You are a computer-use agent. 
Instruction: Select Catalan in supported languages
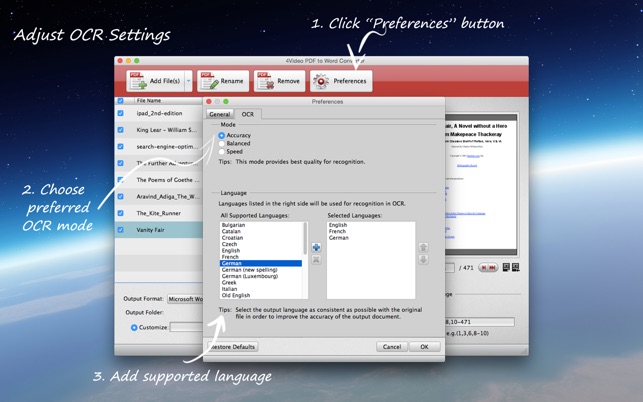tap(231, 231)
